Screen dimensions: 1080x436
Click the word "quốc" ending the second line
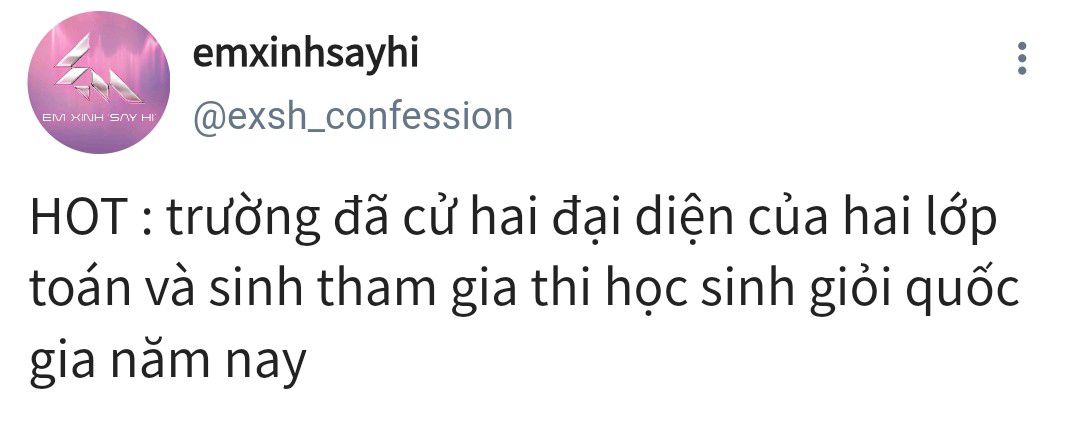click(962, 289)
